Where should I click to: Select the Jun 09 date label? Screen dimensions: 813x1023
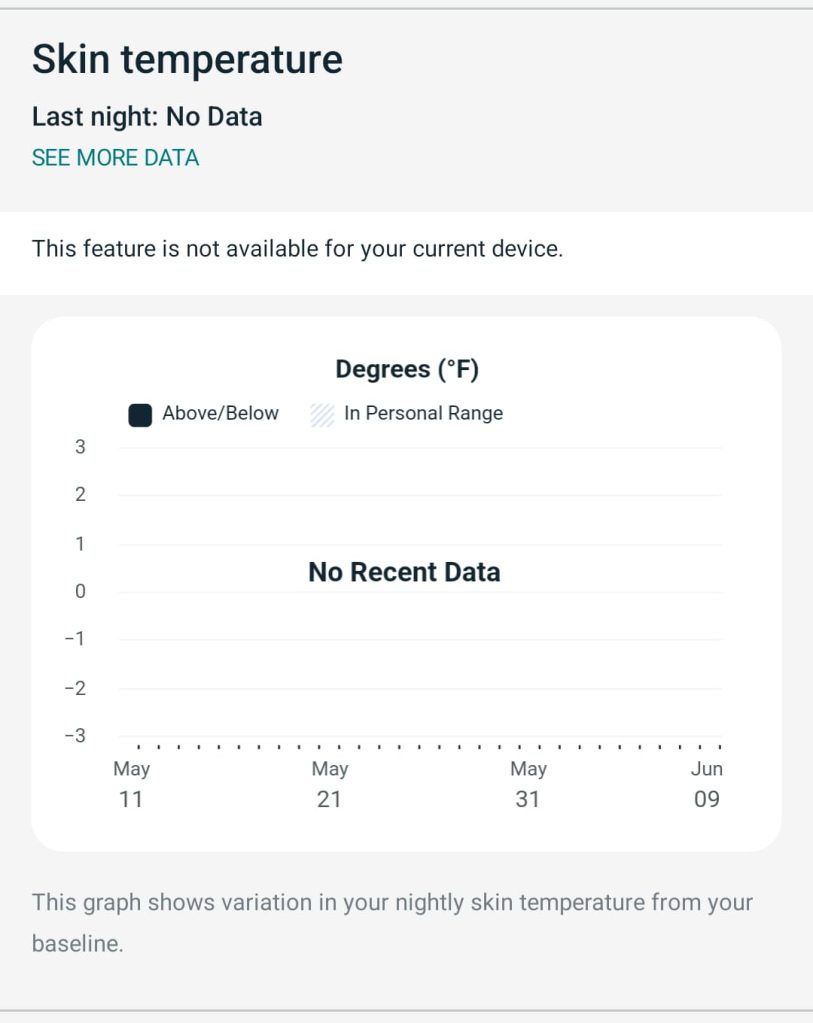point(706,784)
